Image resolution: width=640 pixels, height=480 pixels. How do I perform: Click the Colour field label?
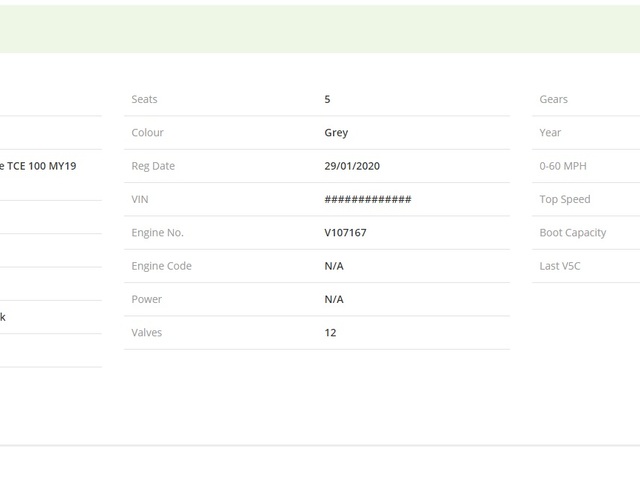coord(147,132)
